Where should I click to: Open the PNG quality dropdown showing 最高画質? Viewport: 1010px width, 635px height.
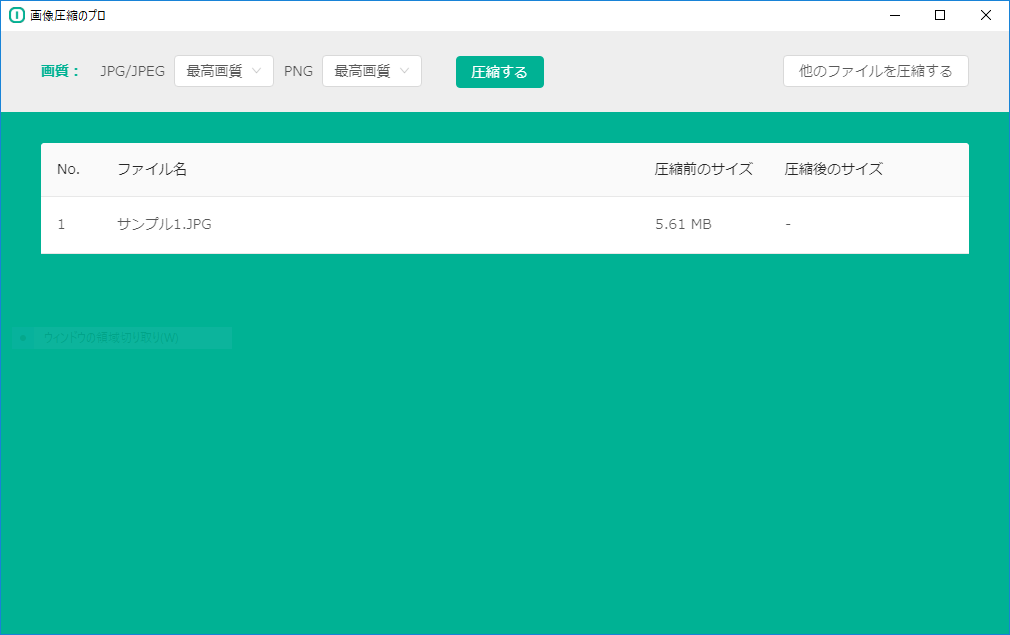point(364,71)
